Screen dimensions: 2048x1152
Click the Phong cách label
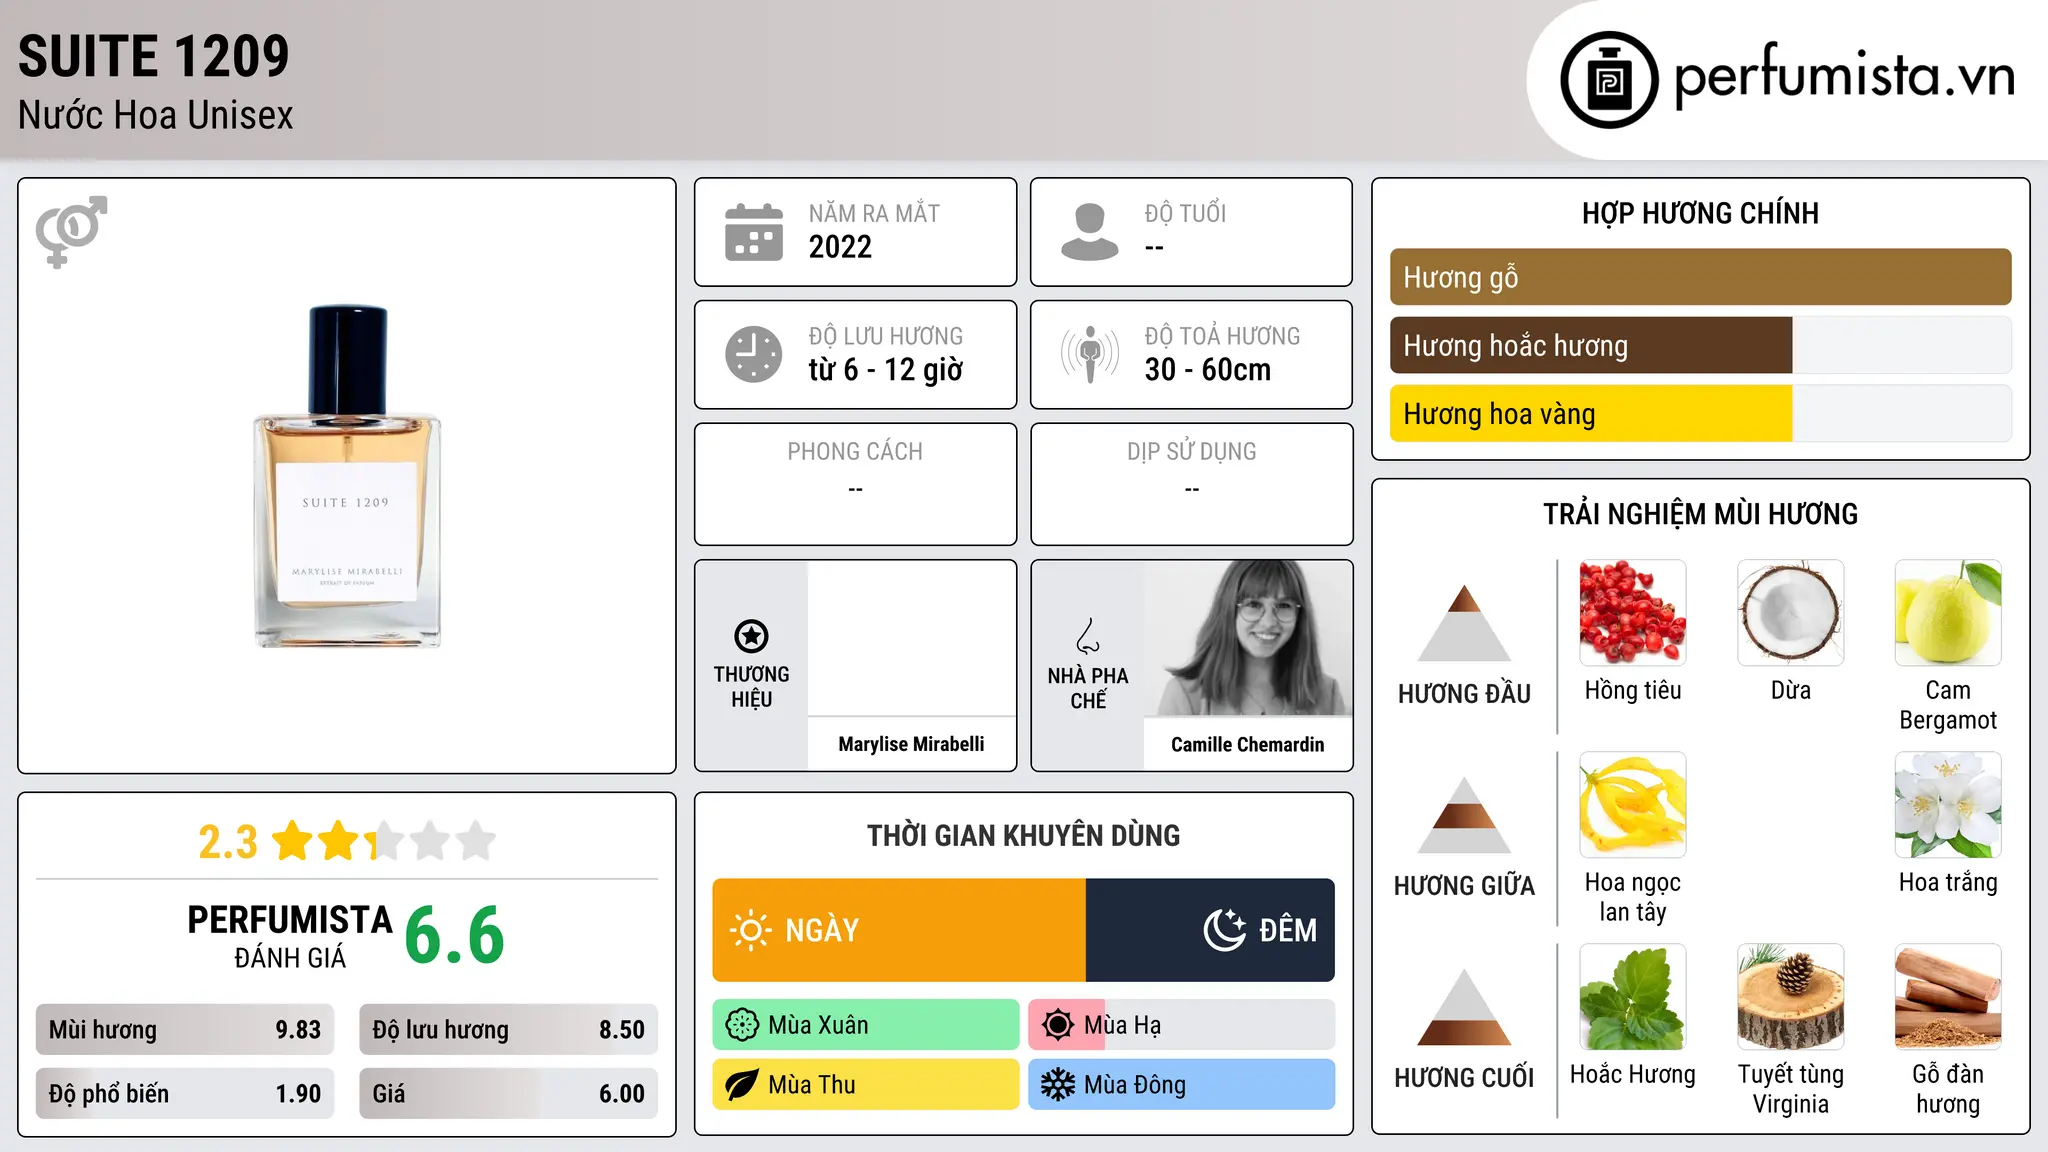coord(855,452)
